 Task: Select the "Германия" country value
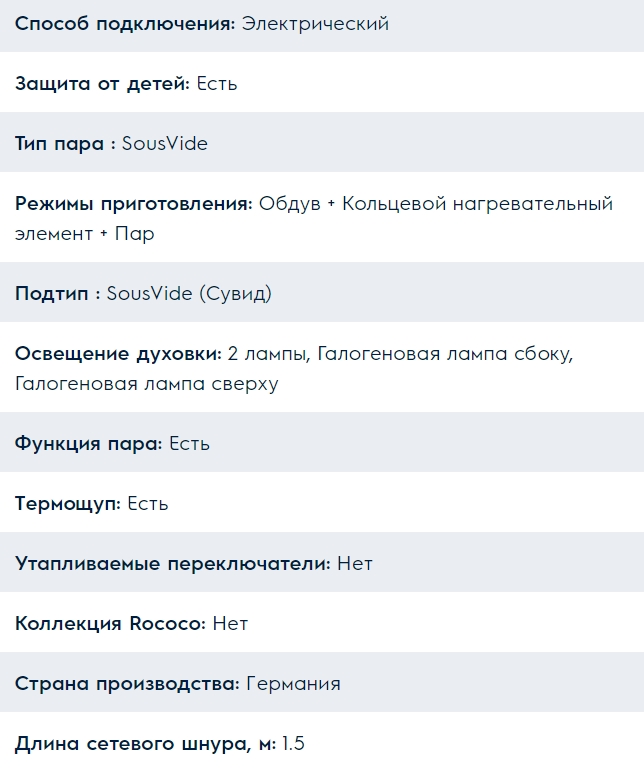[x=294, y=684]
